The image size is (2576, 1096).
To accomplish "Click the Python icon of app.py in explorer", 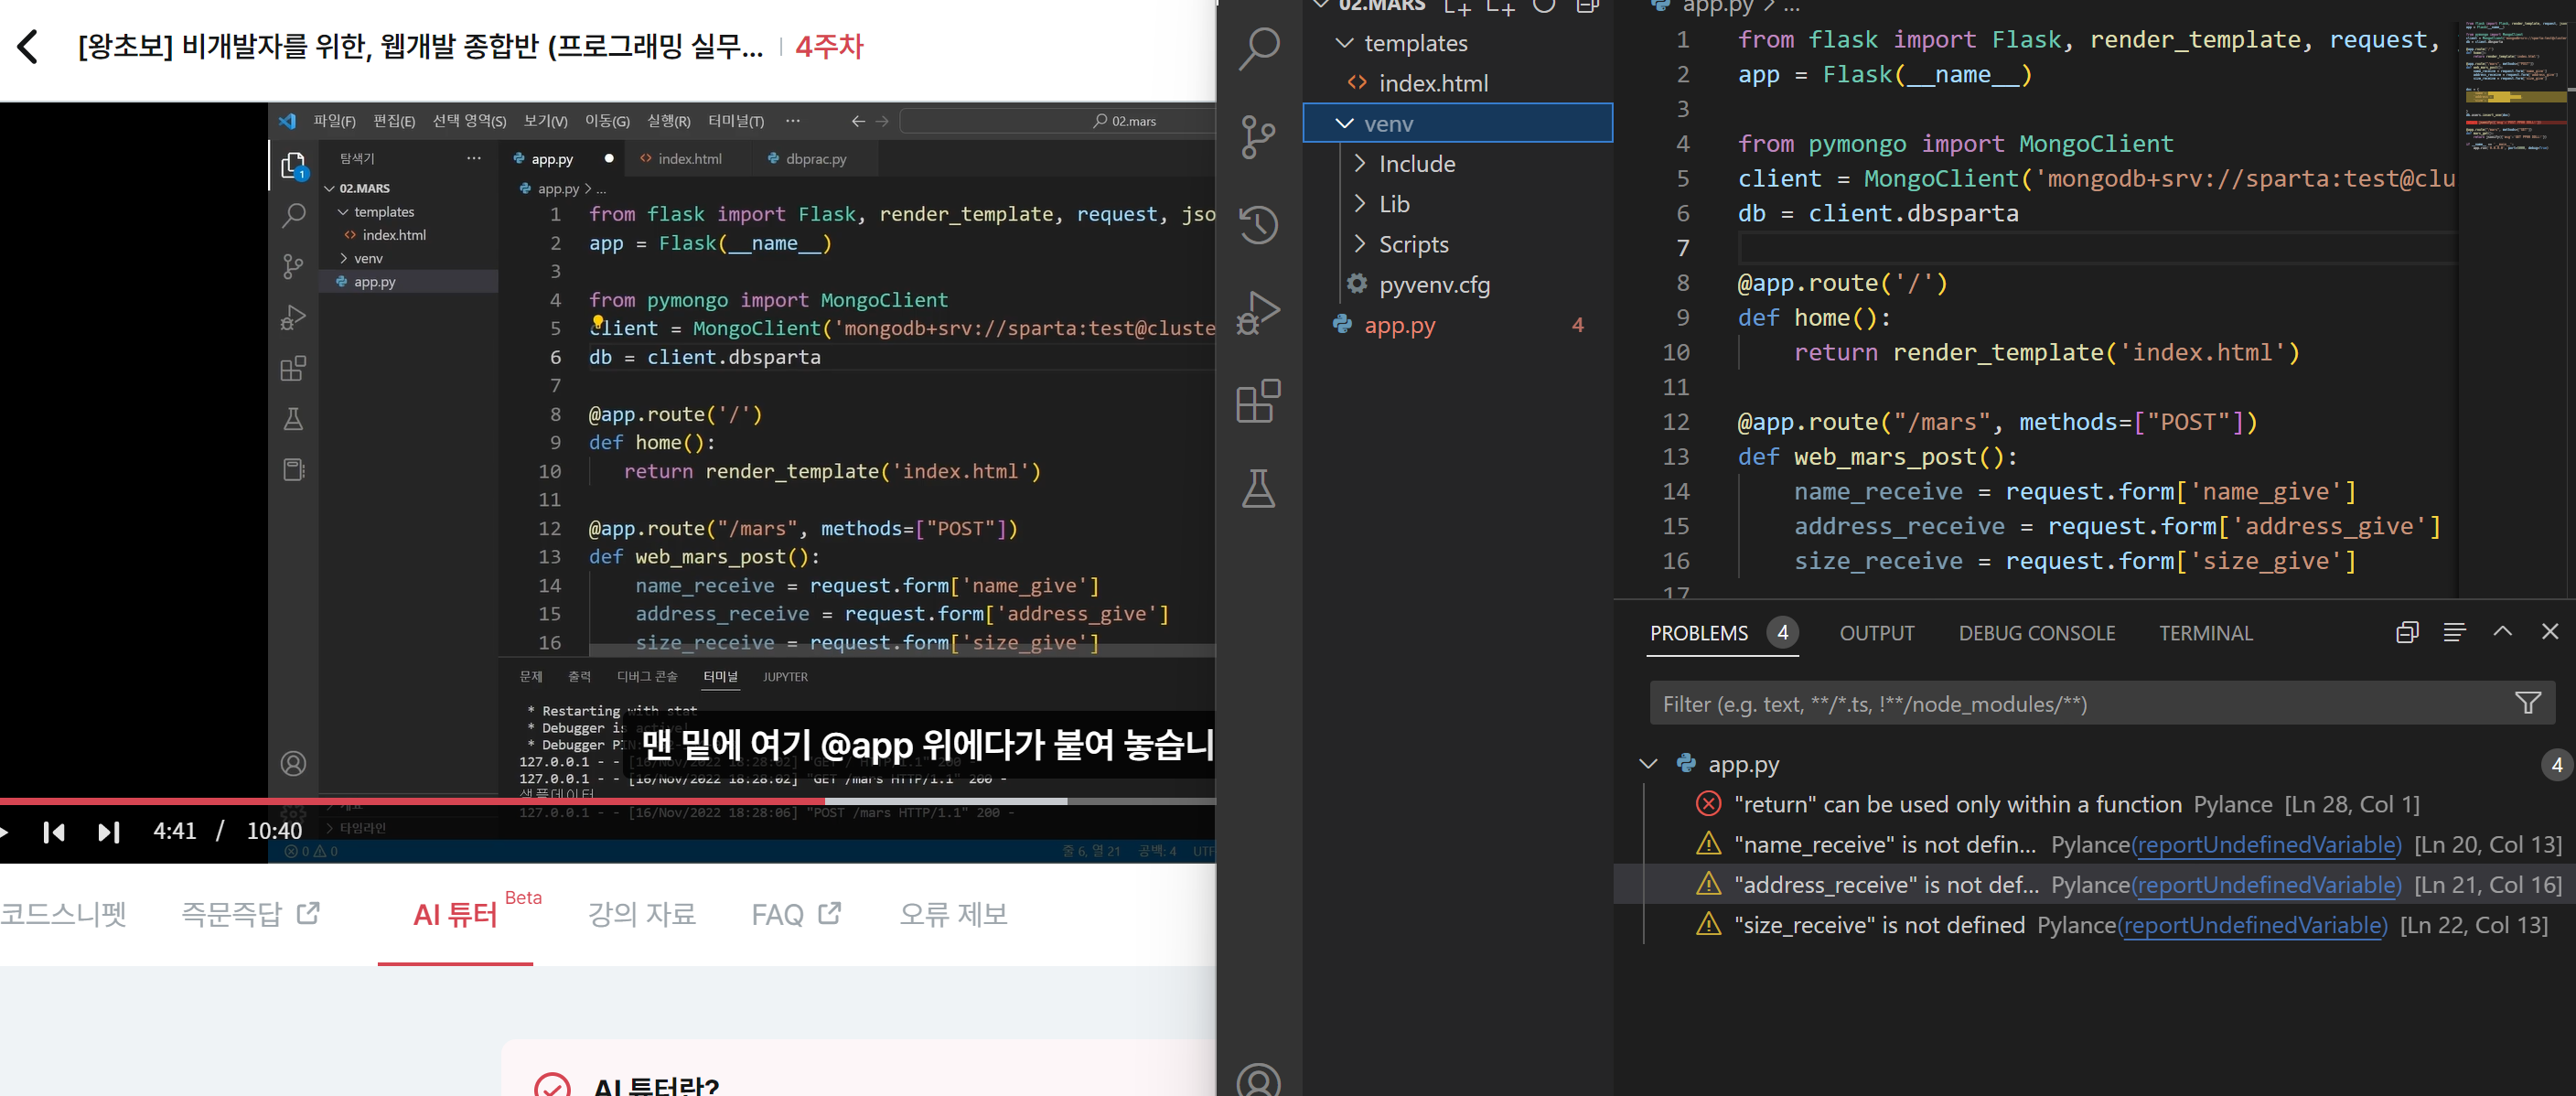I will pos(1342,324).
